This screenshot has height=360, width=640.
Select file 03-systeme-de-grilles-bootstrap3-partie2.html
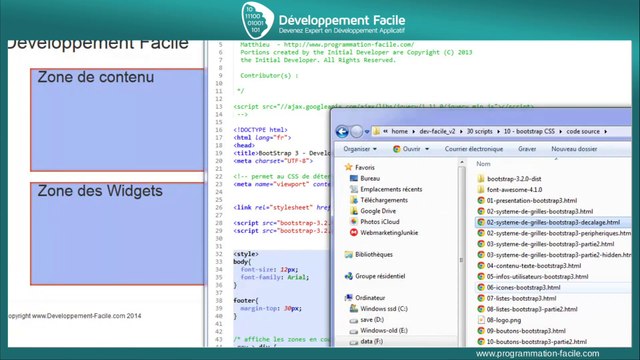[545, 244]
